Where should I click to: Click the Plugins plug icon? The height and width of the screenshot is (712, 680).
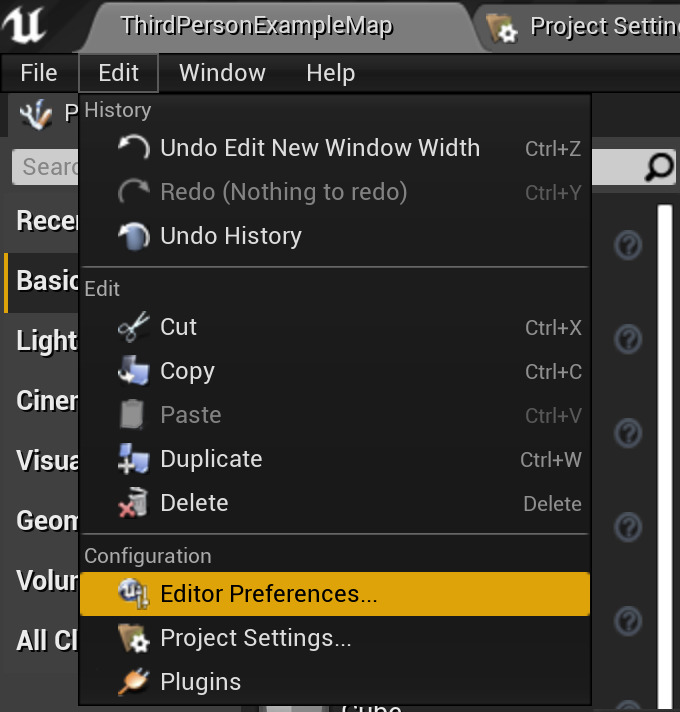133,682
